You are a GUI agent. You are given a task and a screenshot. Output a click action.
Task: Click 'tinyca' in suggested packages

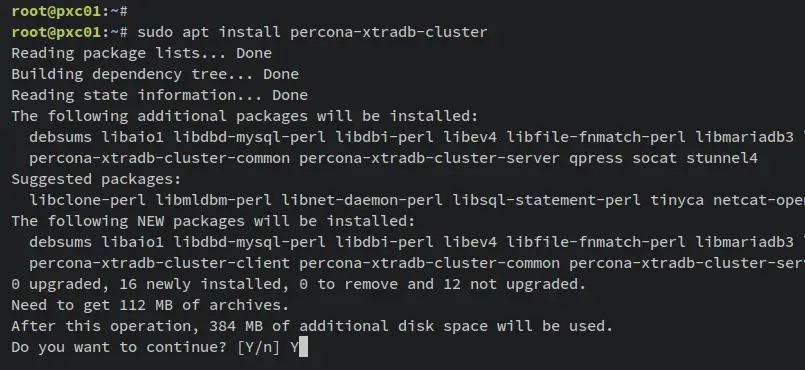(x=677, y=200)
